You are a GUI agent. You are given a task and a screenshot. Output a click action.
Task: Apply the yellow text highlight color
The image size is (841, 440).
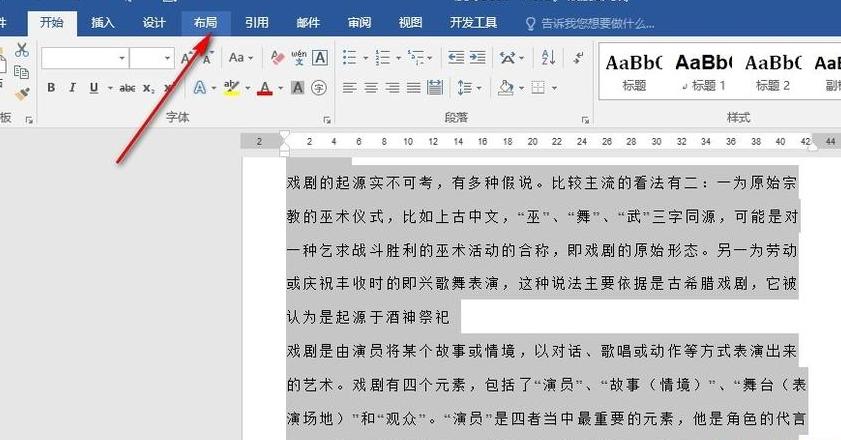point(232,87)
